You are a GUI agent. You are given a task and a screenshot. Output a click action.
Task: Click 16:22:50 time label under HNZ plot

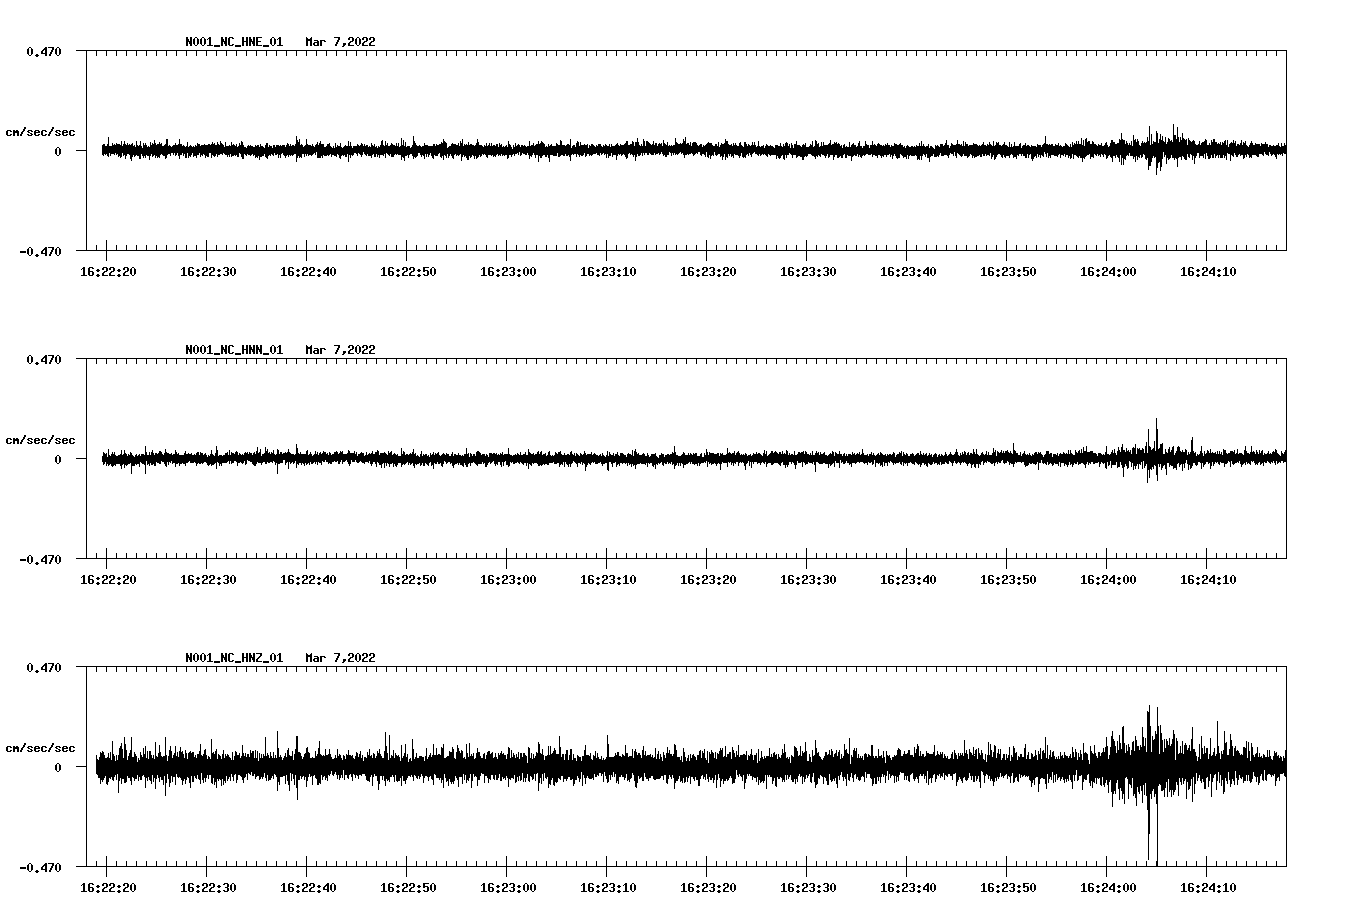(408, 887)
